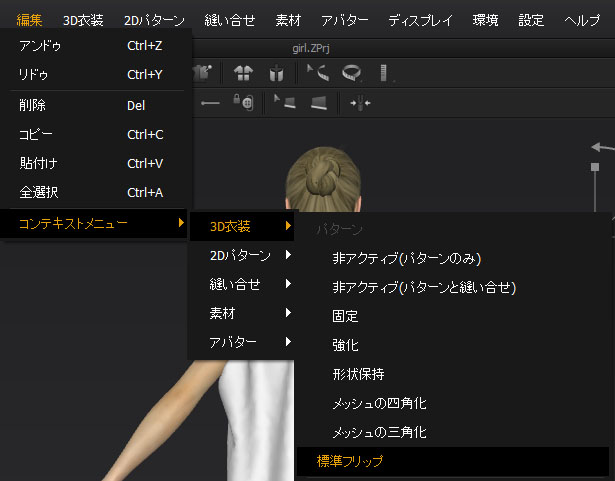
Task: Select 非アクティブ(パターンのみ) option
Action: 453,259
